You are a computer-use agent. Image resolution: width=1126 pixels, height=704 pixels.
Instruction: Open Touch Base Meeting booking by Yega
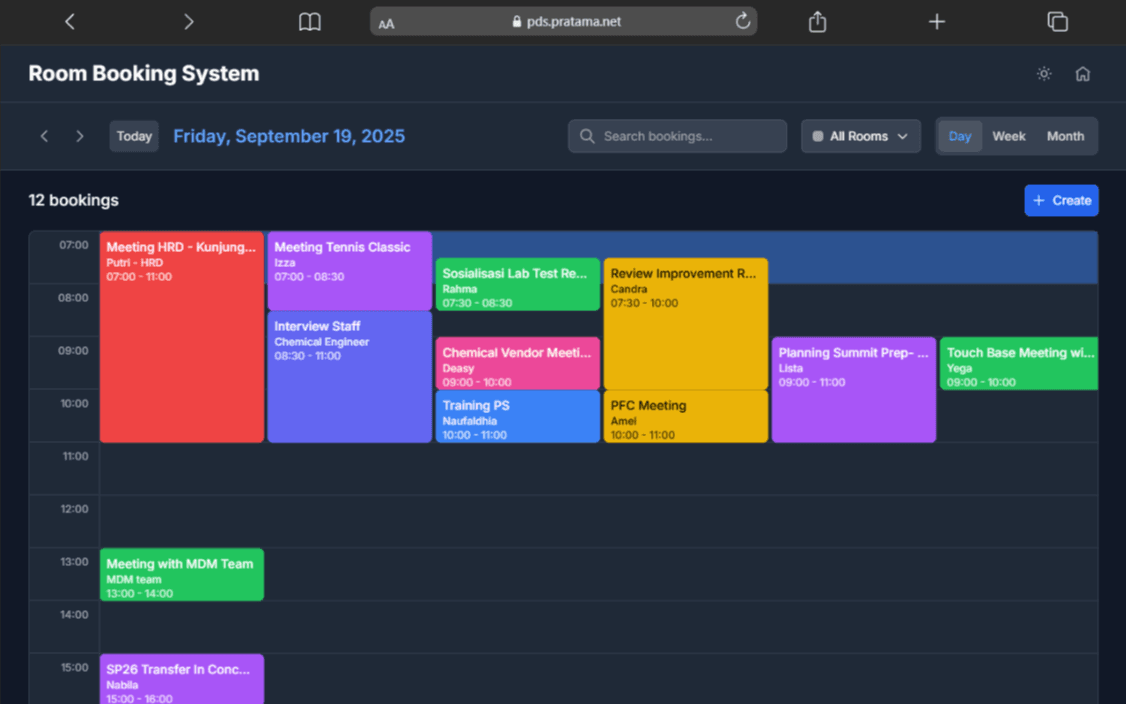(1019, 363)
